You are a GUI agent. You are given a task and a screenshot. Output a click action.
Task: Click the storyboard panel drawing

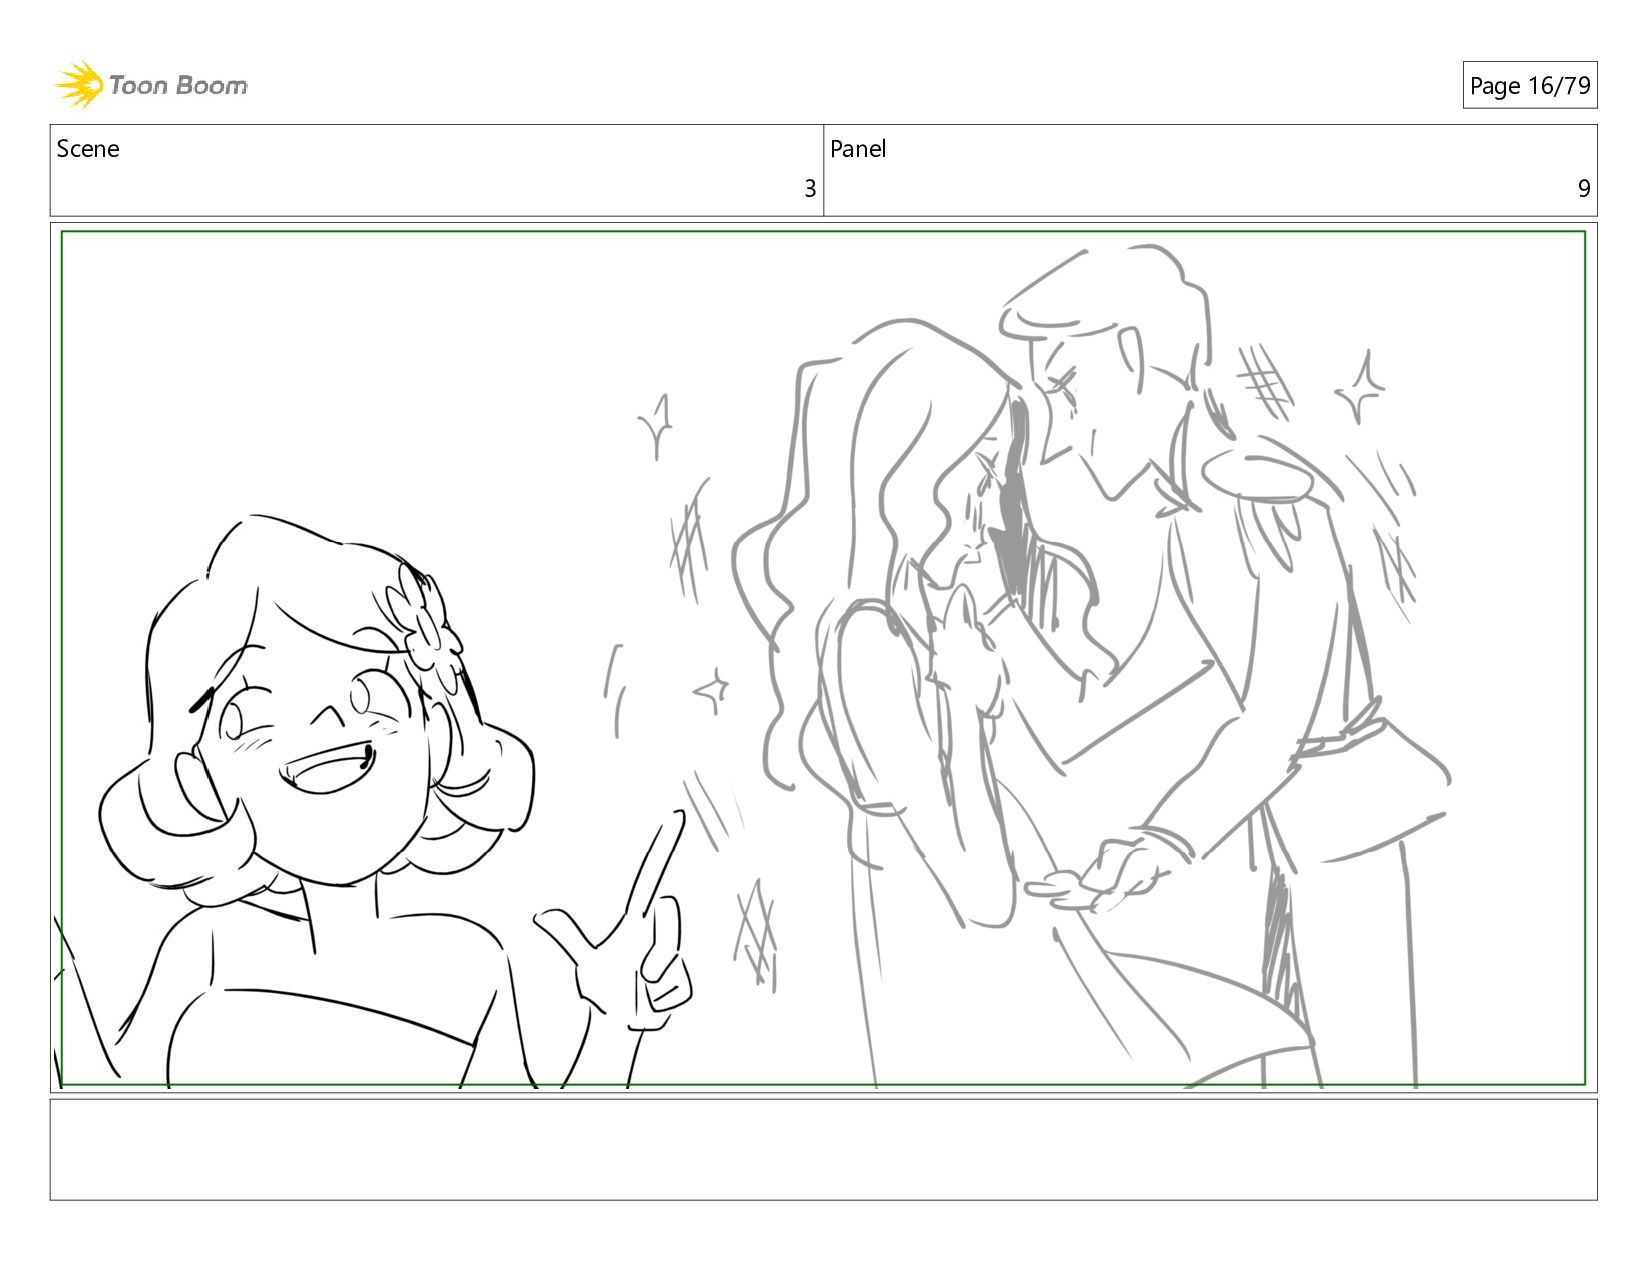point(823,658)
